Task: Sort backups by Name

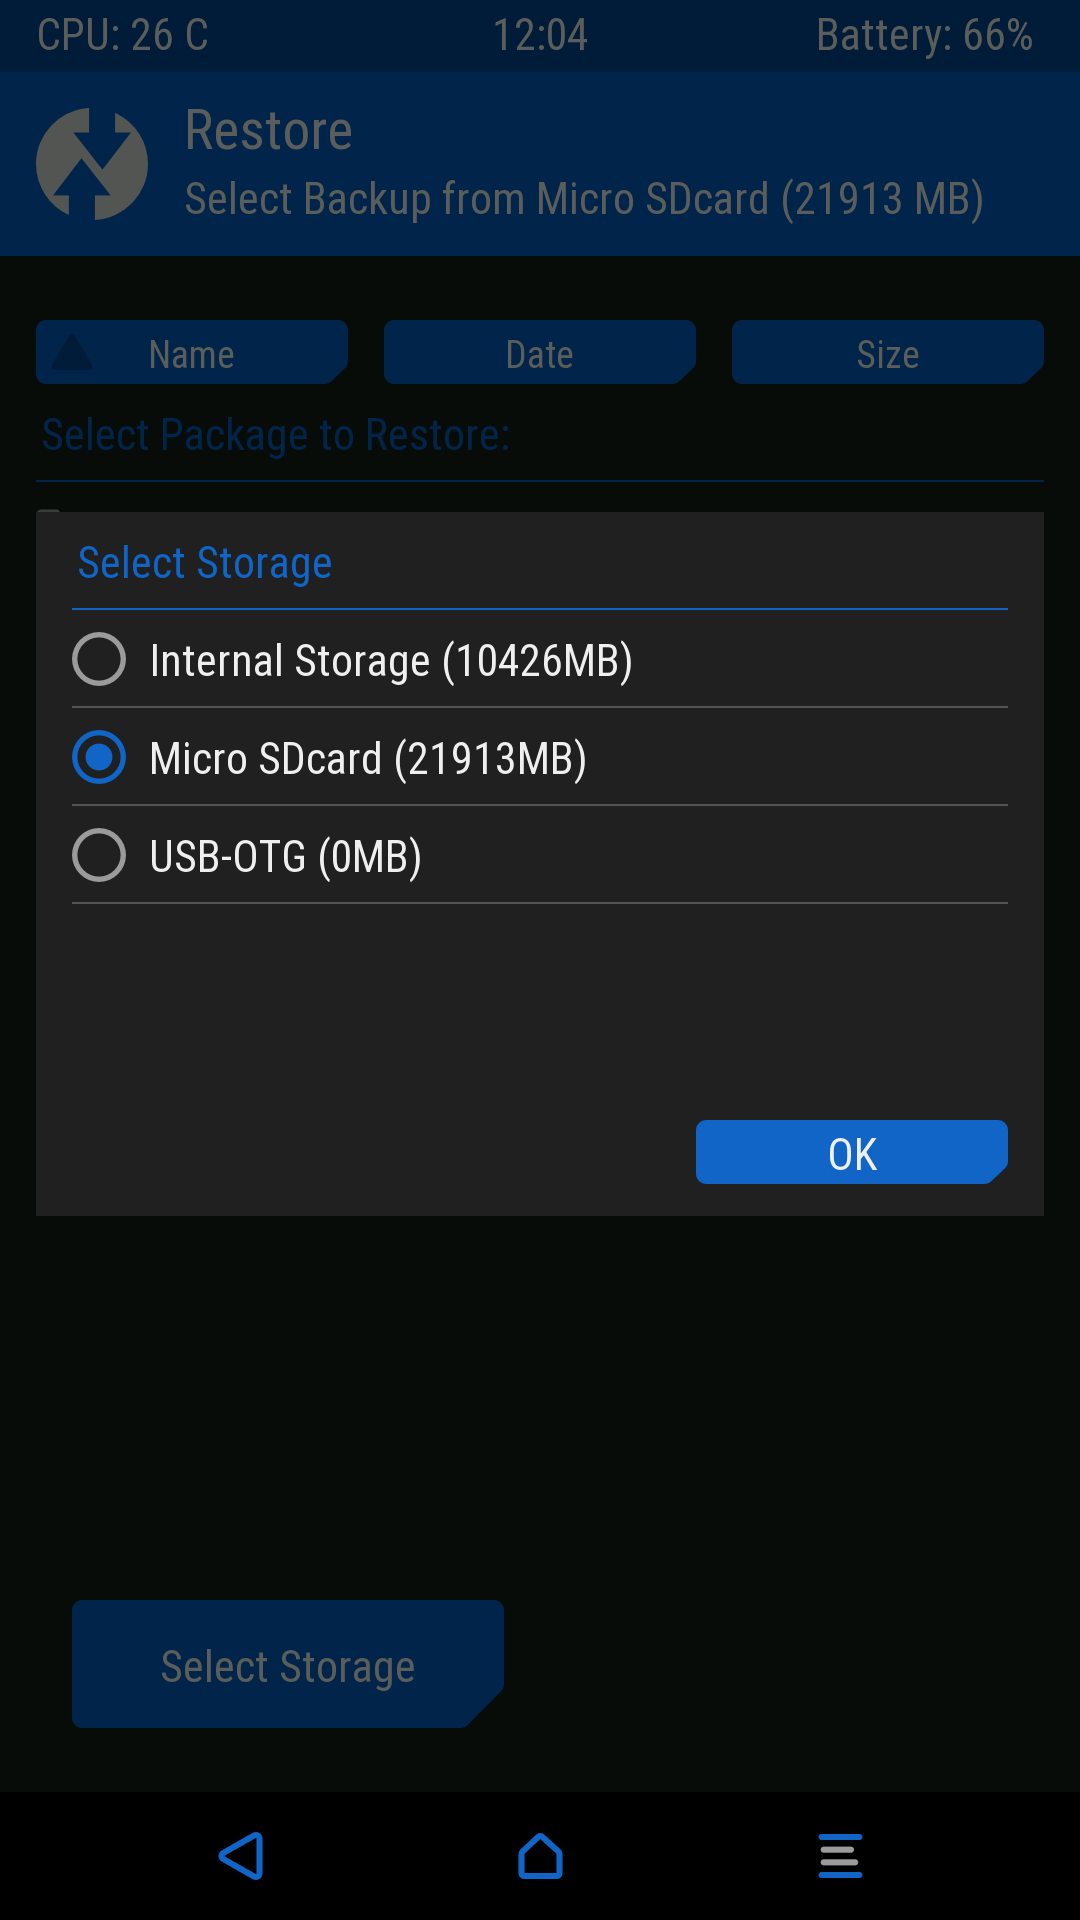Action: coord(192,354)
